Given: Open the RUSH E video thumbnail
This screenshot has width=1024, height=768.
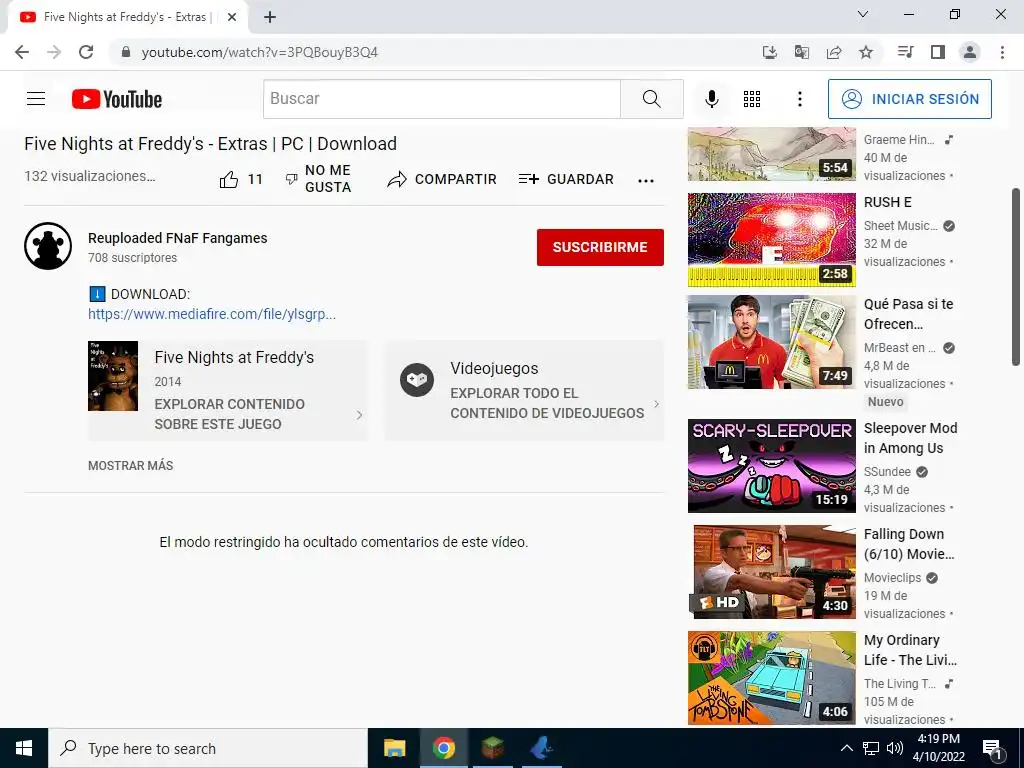Looking at the screenshot, I should (x=771, y=240).
